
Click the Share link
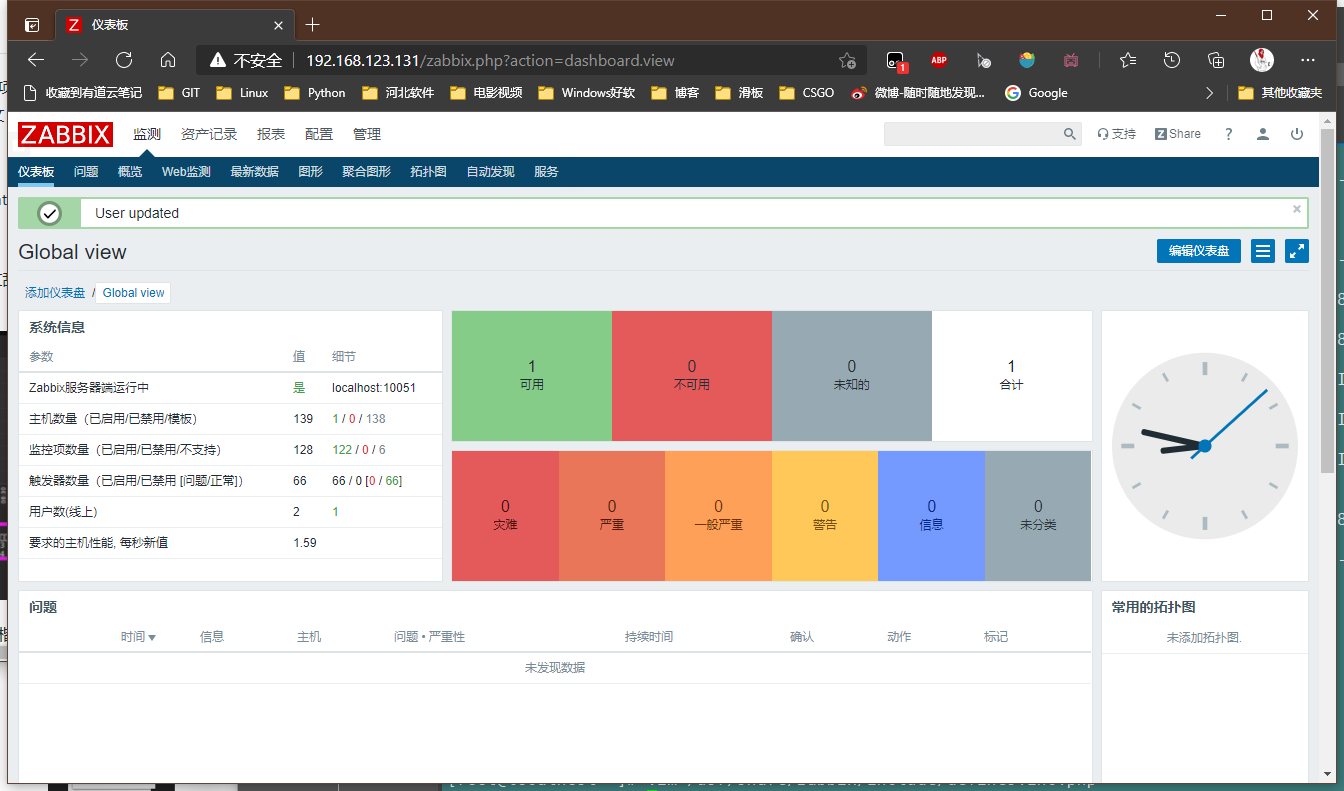tap(1177, 134)
